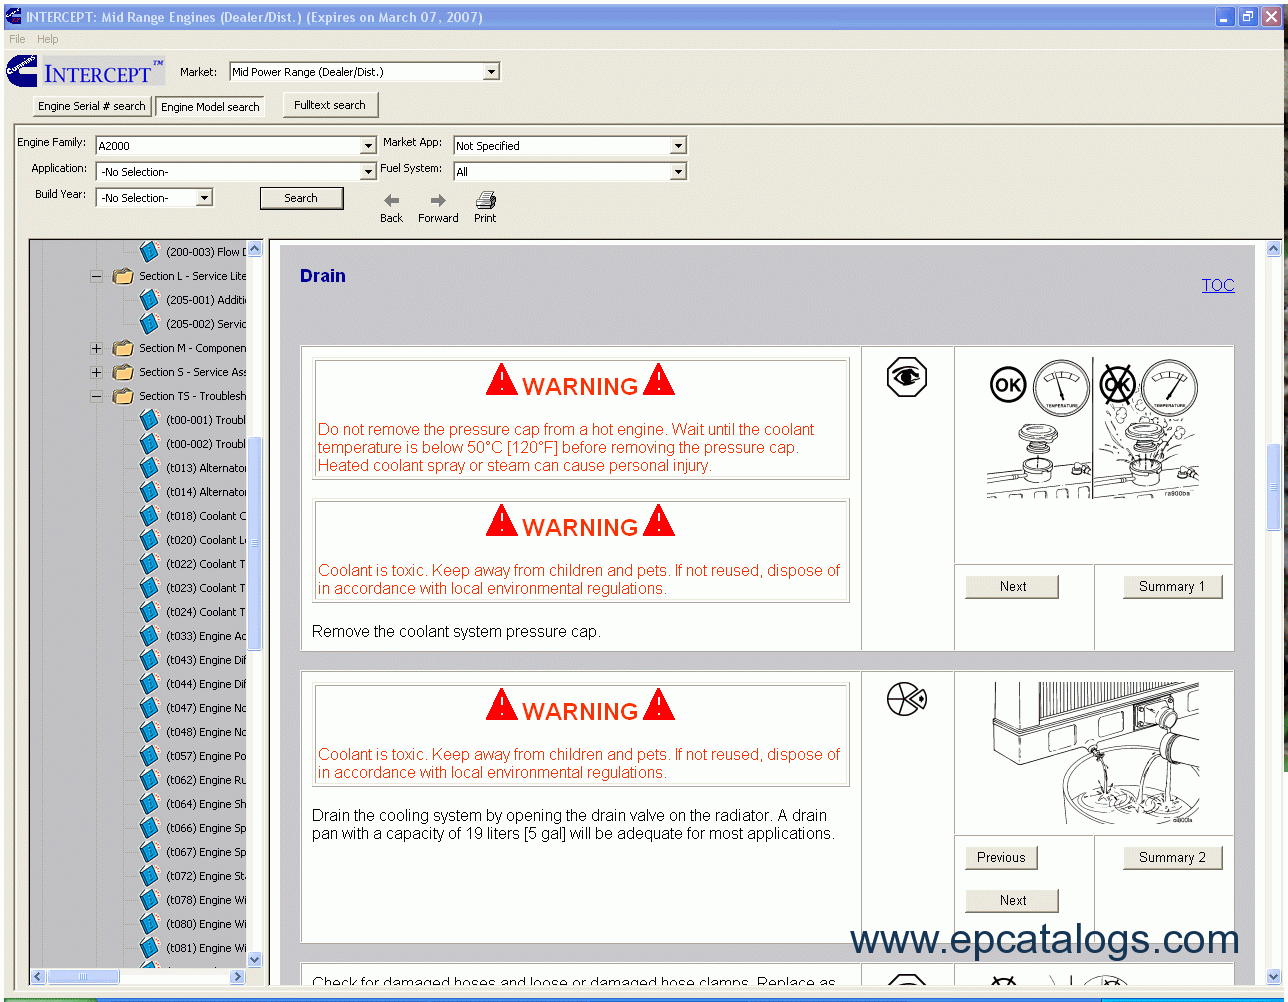Select the (t066) Engine tree item
Screen dimensions: 1288x1002
206,828
